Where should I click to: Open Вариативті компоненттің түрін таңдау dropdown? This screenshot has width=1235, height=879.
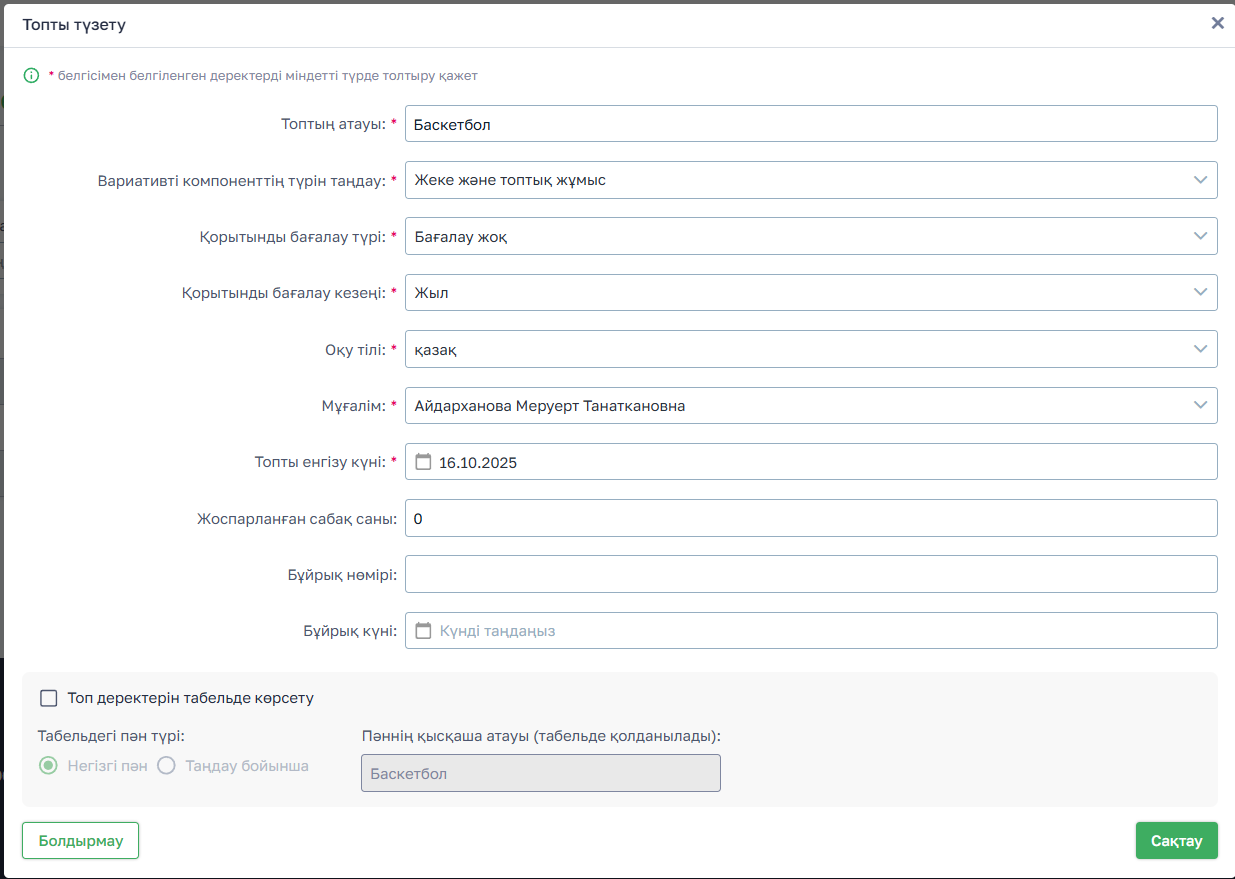(x=810, y=180)
